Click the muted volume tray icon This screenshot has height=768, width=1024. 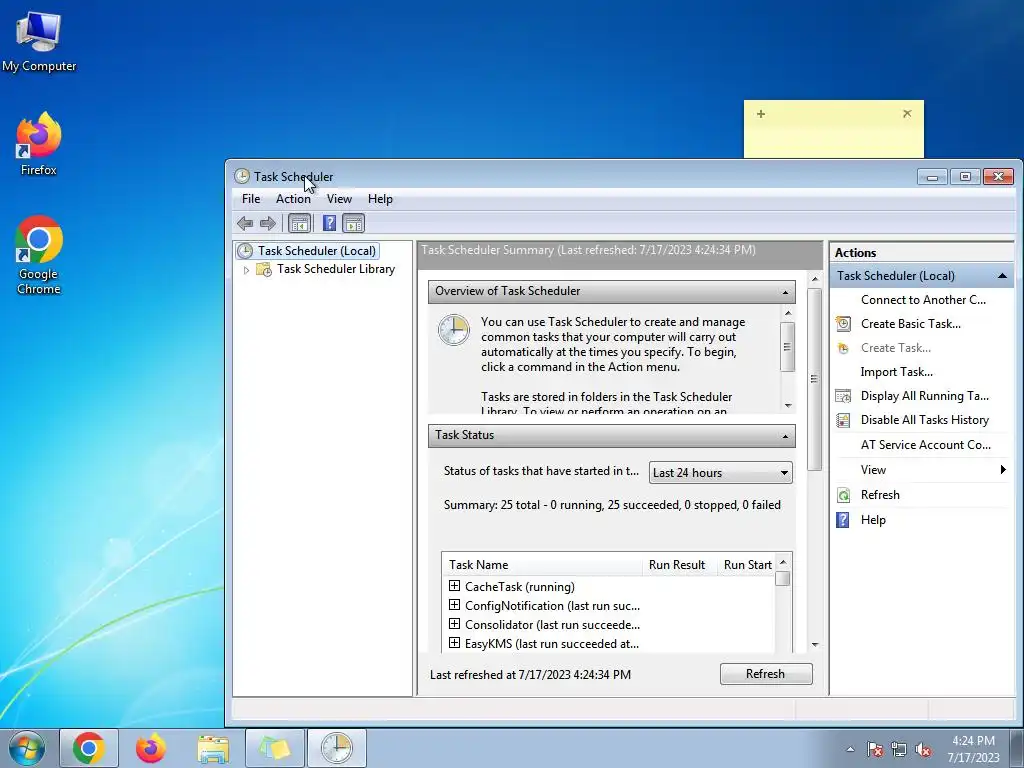(x=923, y=749)
